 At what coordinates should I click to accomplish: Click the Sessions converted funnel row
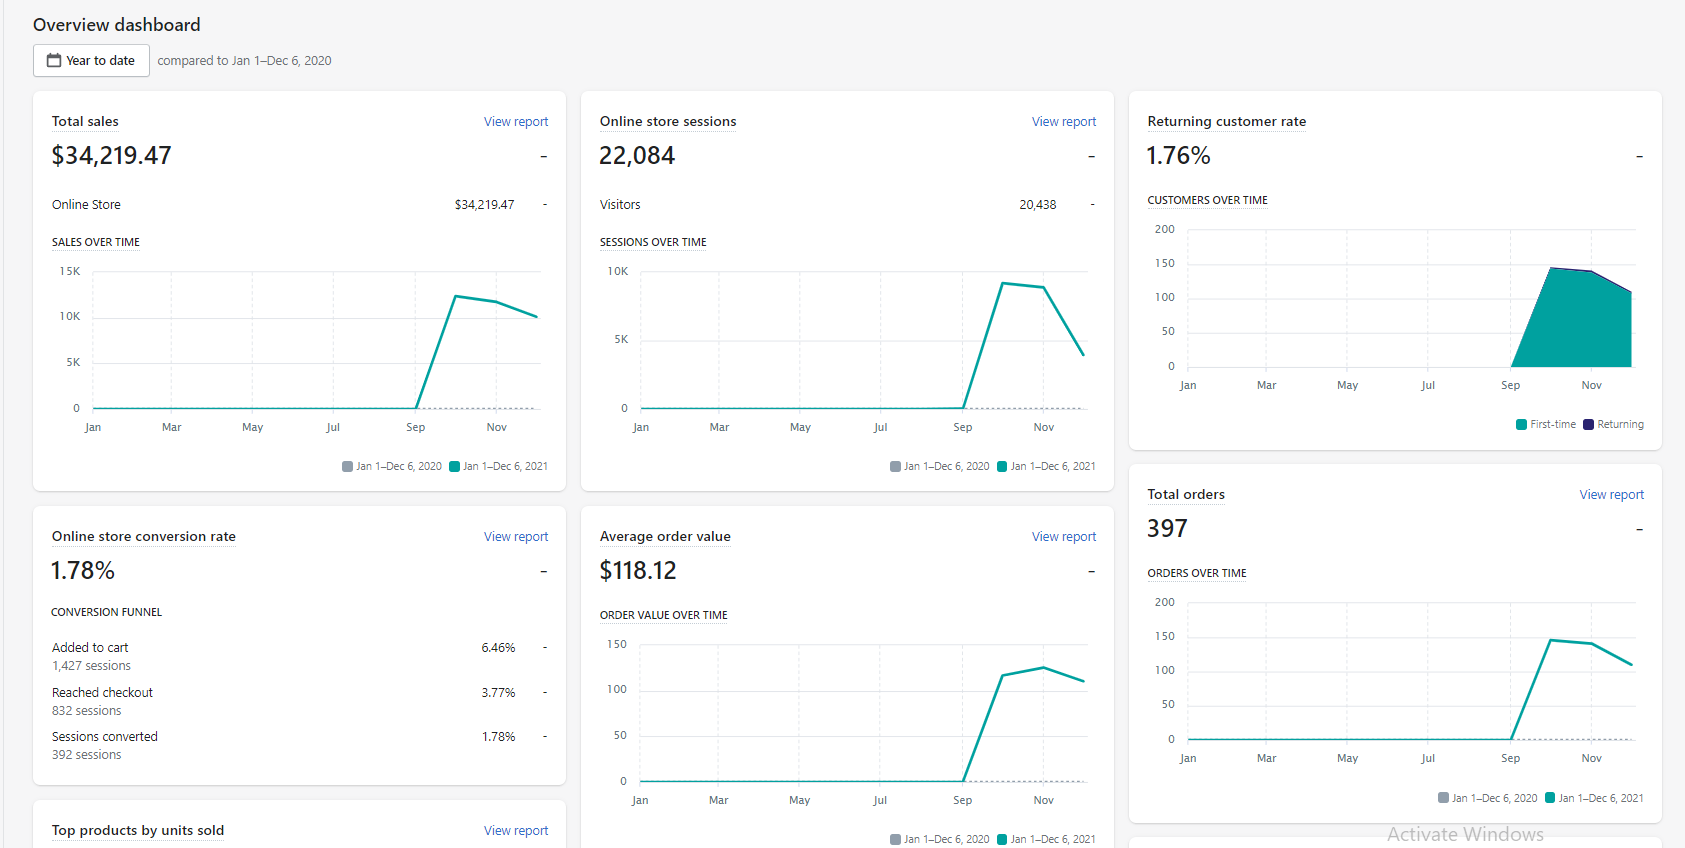[x=300, y=745]
